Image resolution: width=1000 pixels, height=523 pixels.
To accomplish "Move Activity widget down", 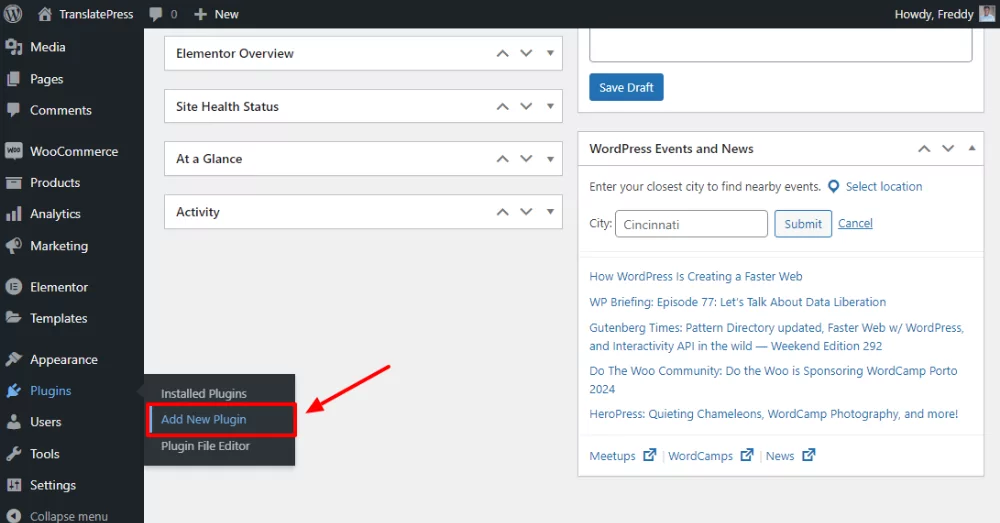I will point(526,212).
